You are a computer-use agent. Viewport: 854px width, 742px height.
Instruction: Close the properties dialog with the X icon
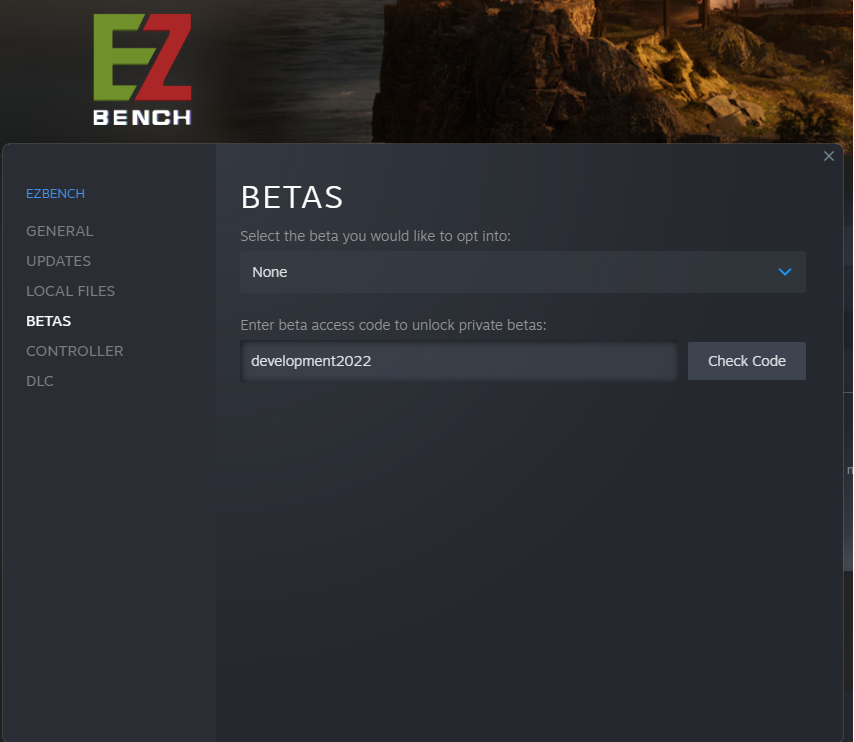(828, 156)
